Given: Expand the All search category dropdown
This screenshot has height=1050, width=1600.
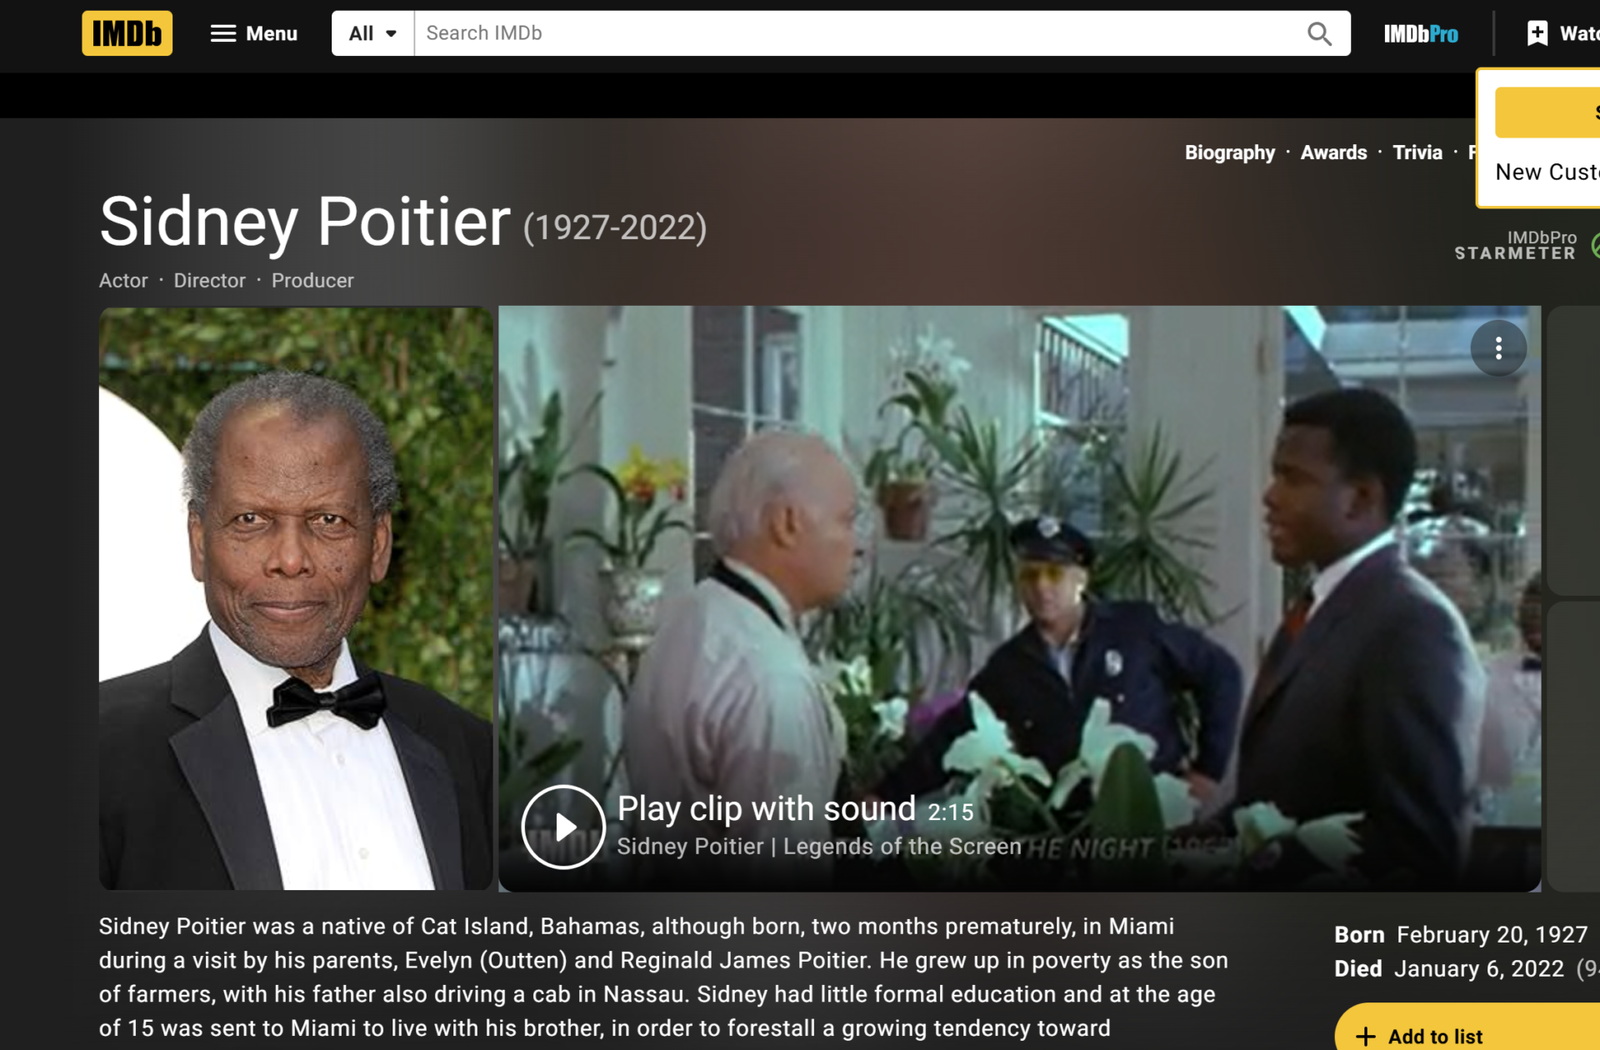Looking at the screenshot, I should [x=373, y=33].
